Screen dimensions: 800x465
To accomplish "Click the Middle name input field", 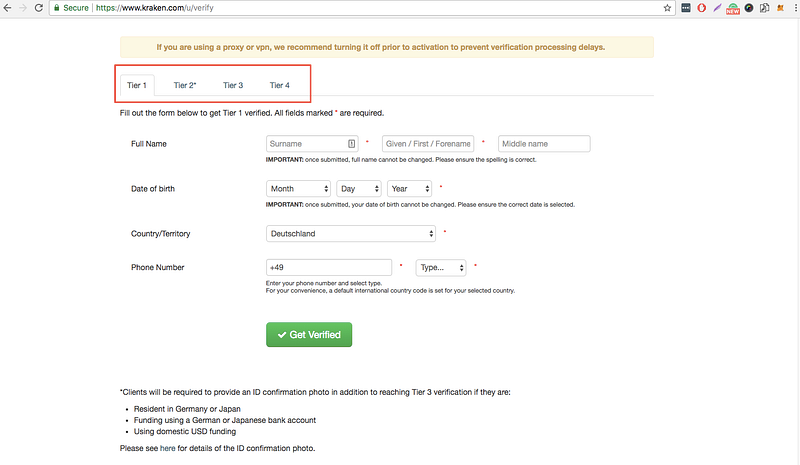I will coord(544,144).
